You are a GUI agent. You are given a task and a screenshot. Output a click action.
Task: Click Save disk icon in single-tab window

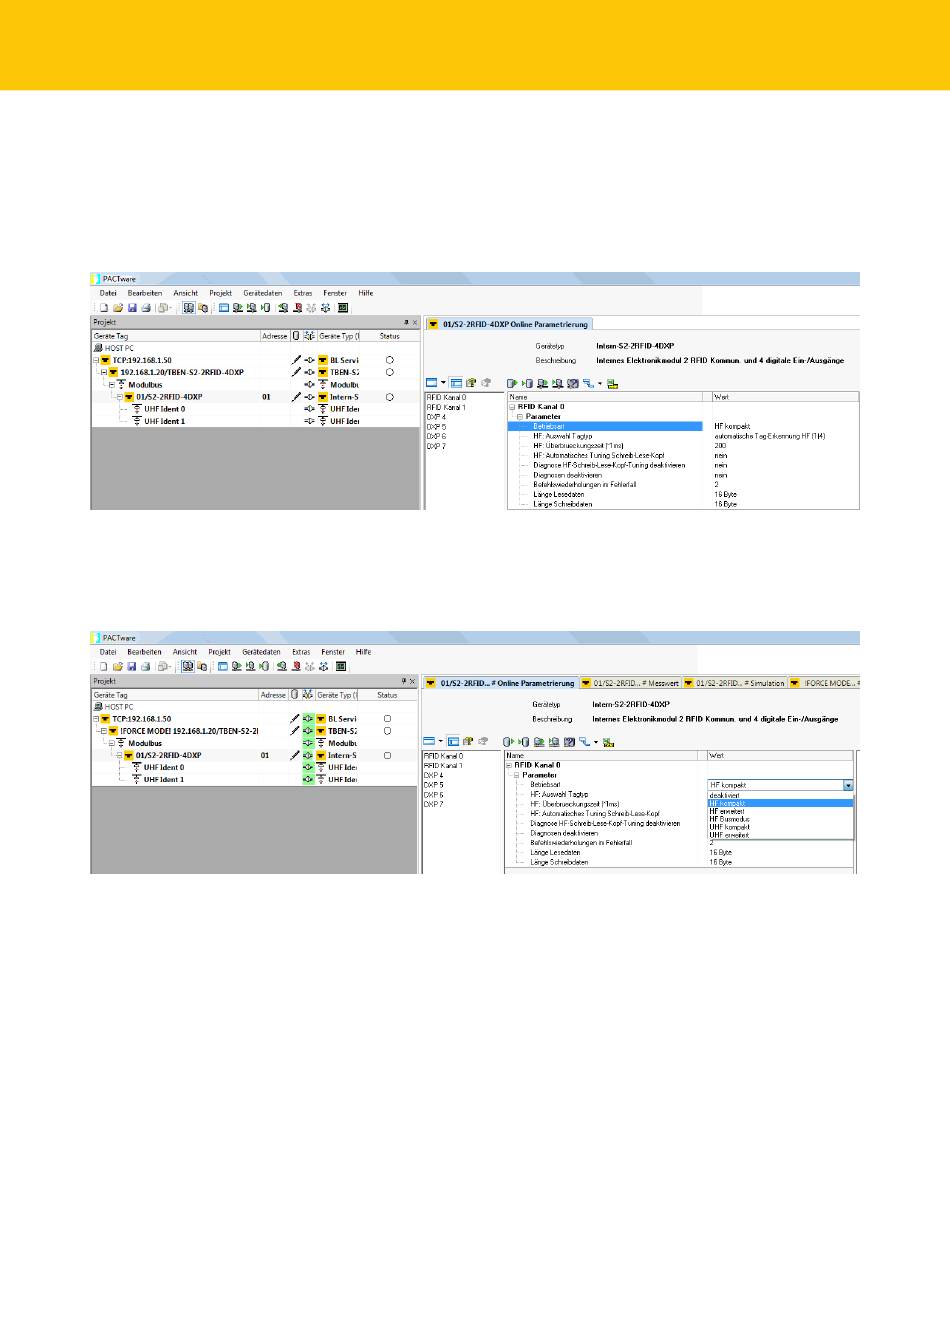132,308
